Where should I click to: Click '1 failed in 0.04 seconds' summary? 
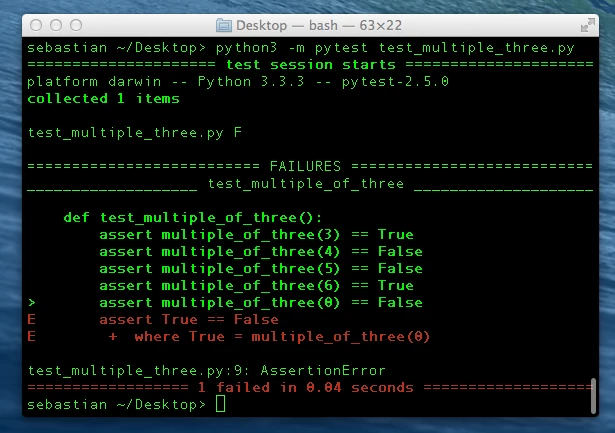pyautogui.click(x=306, y=388)
